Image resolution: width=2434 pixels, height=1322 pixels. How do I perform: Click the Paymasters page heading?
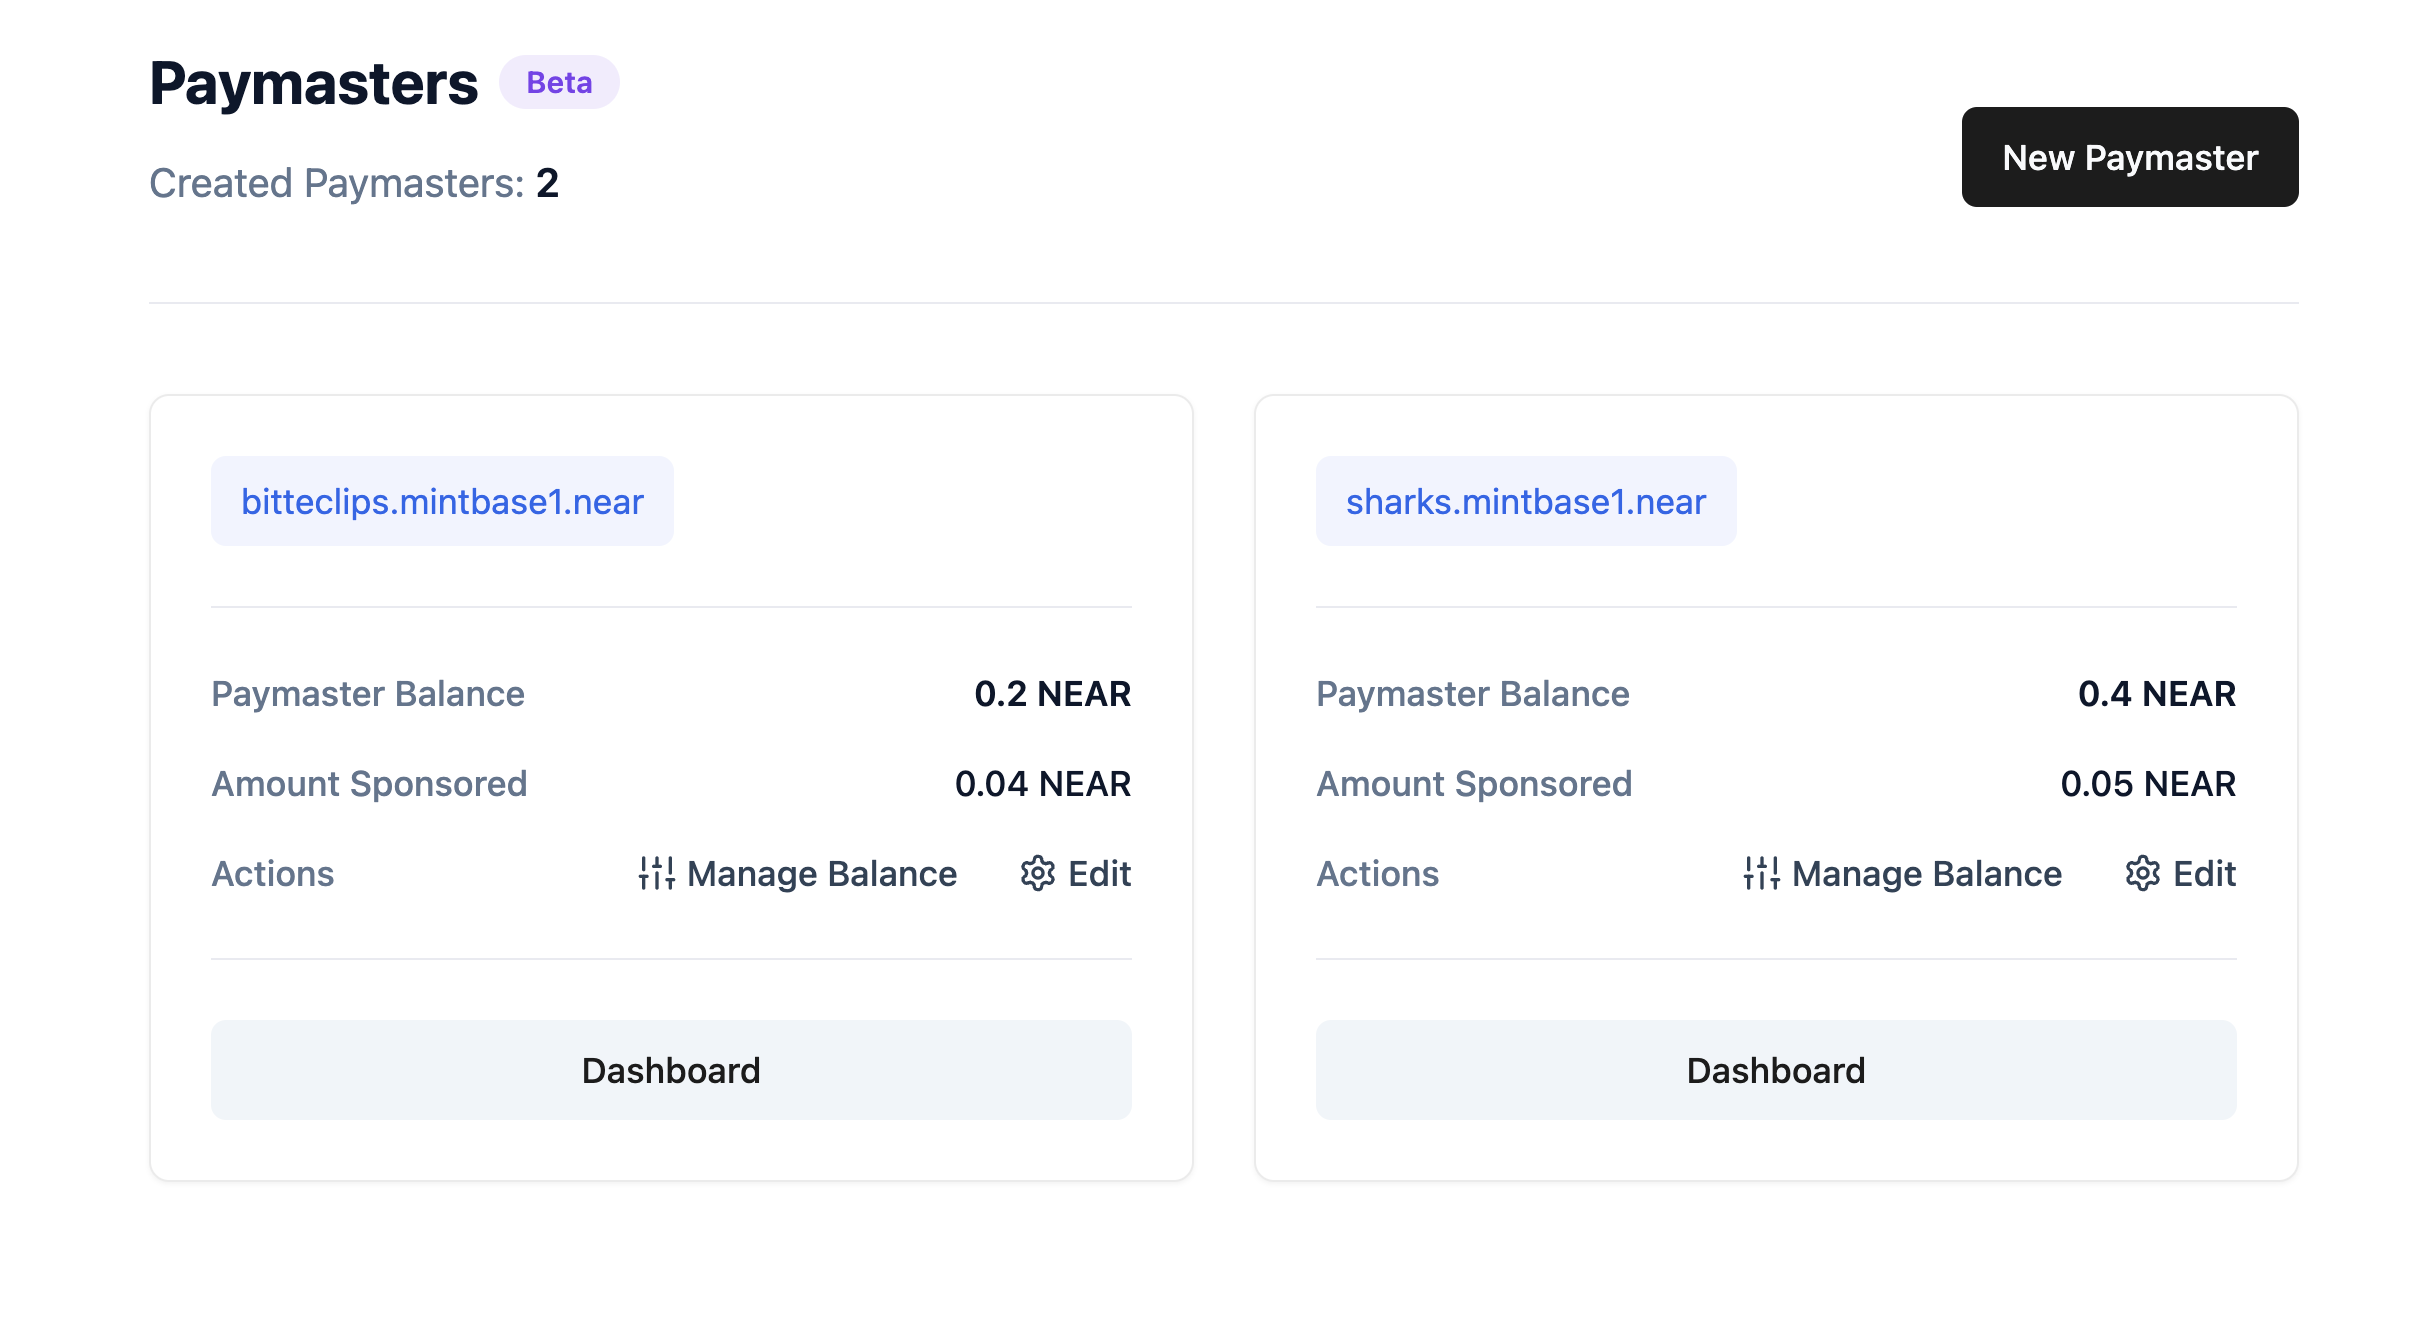pos(314,83)
